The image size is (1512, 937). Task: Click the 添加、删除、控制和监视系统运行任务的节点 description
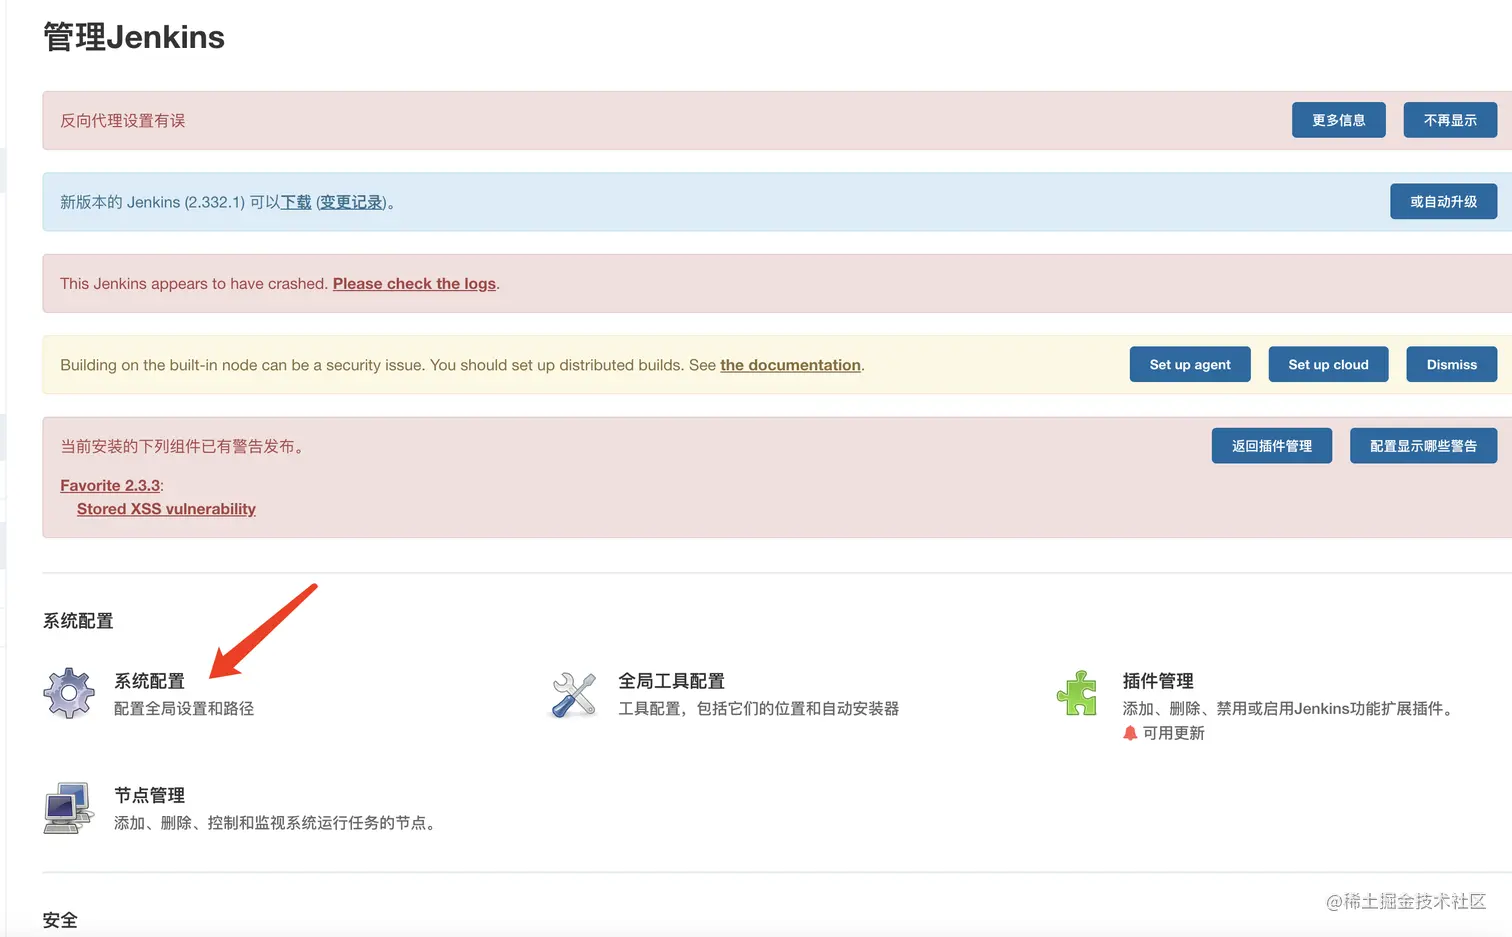(276, 823)
